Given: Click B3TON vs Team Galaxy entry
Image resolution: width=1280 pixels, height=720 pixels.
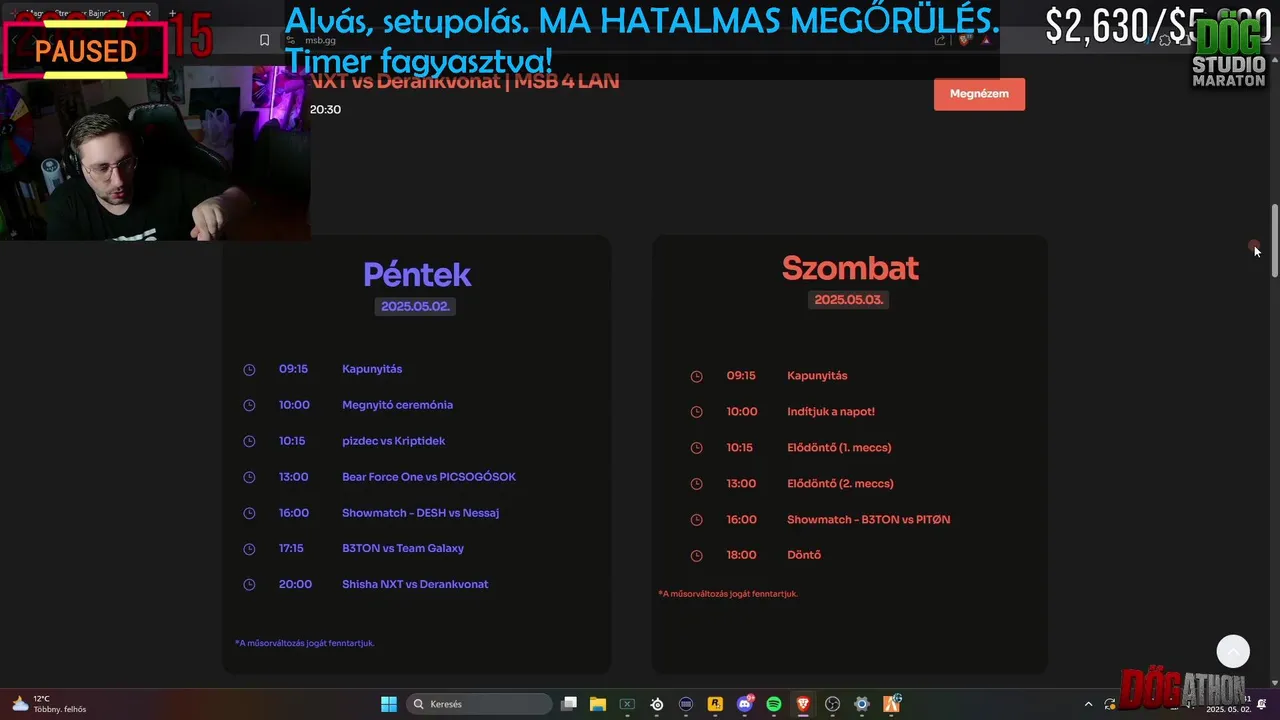Looking at the screenshot, I should [403, 548].
